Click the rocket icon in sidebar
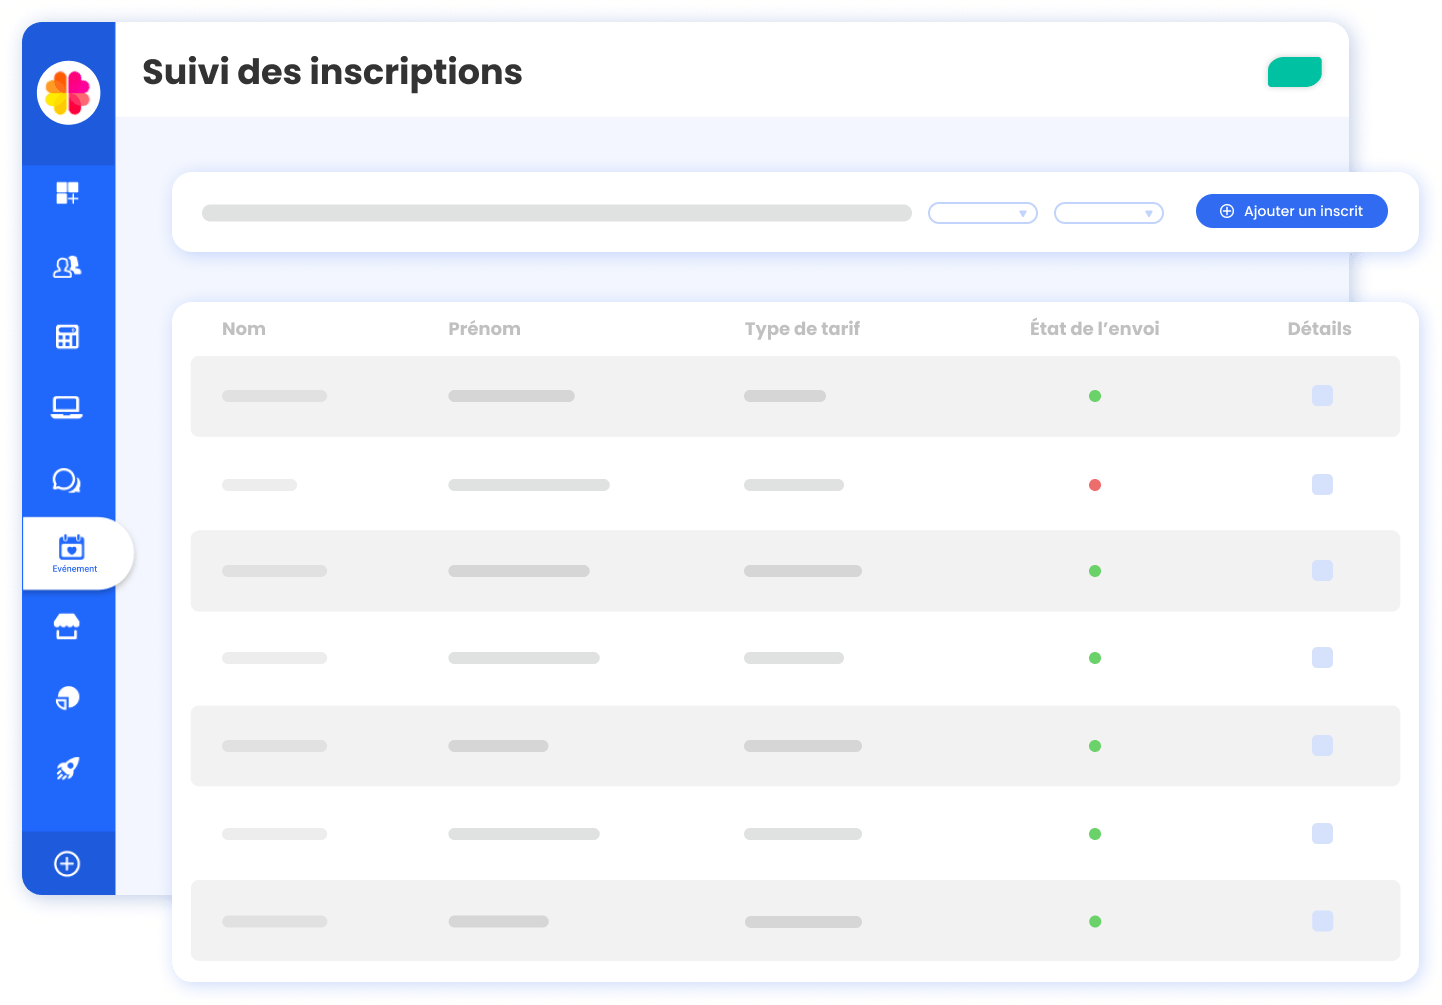This screenshot has height=1005, width=1442. [x=67, y=769]
